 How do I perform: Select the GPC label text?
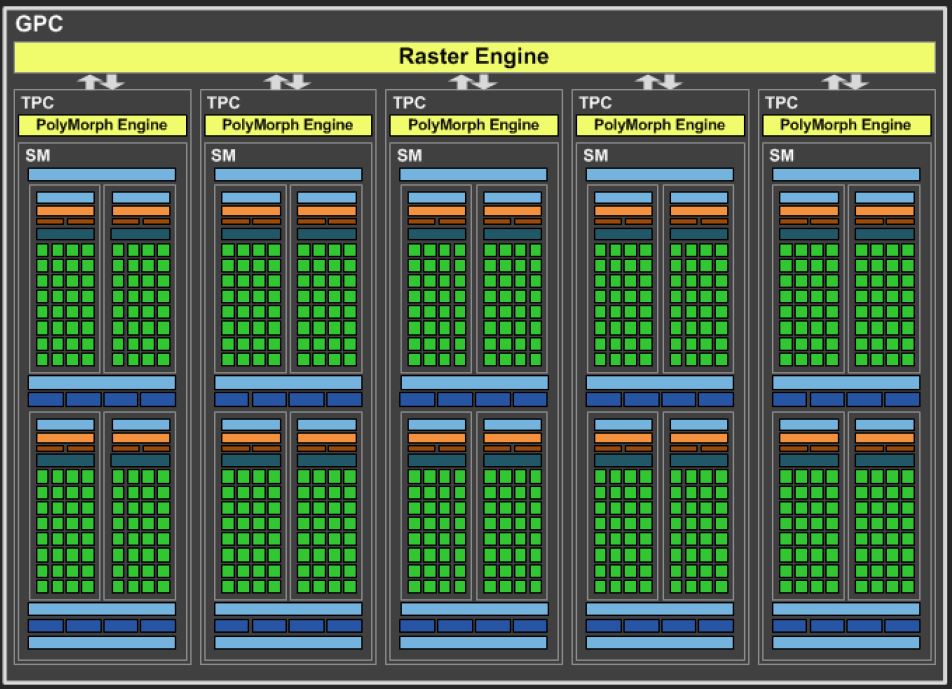39,24
